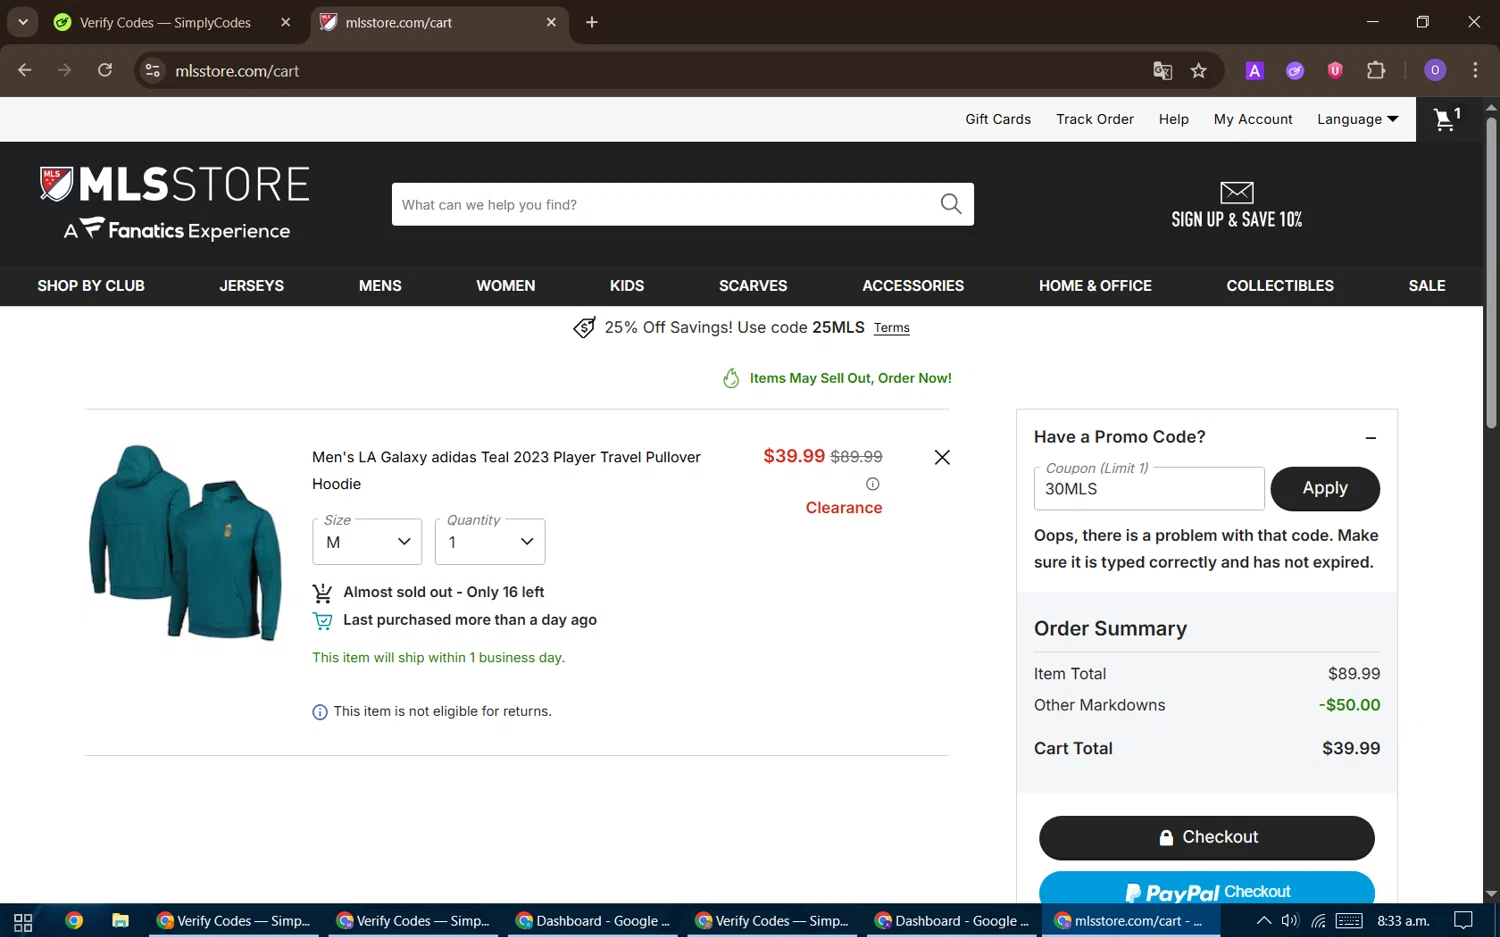Open the network icon in the system tray
This screenshot has width=1500, height=937.
click(x=1318, y=921)
